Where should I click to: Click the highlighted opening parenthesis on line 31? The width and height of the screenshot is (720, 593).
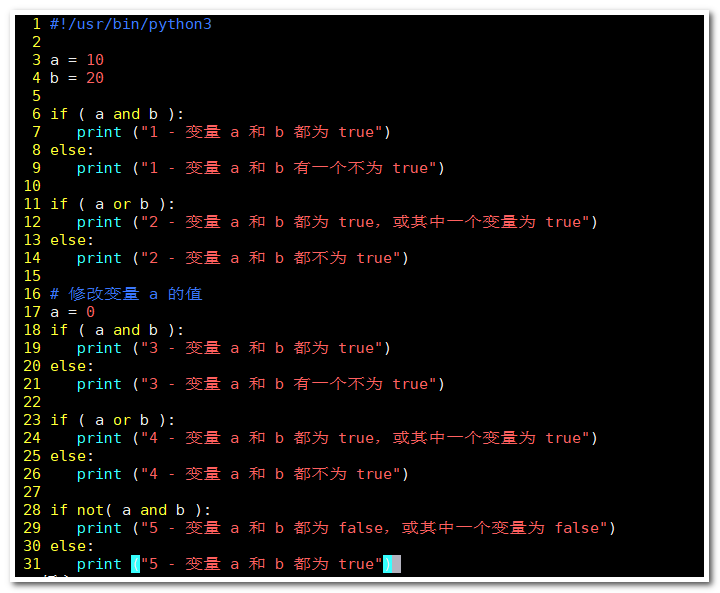[x=135, y=564]
